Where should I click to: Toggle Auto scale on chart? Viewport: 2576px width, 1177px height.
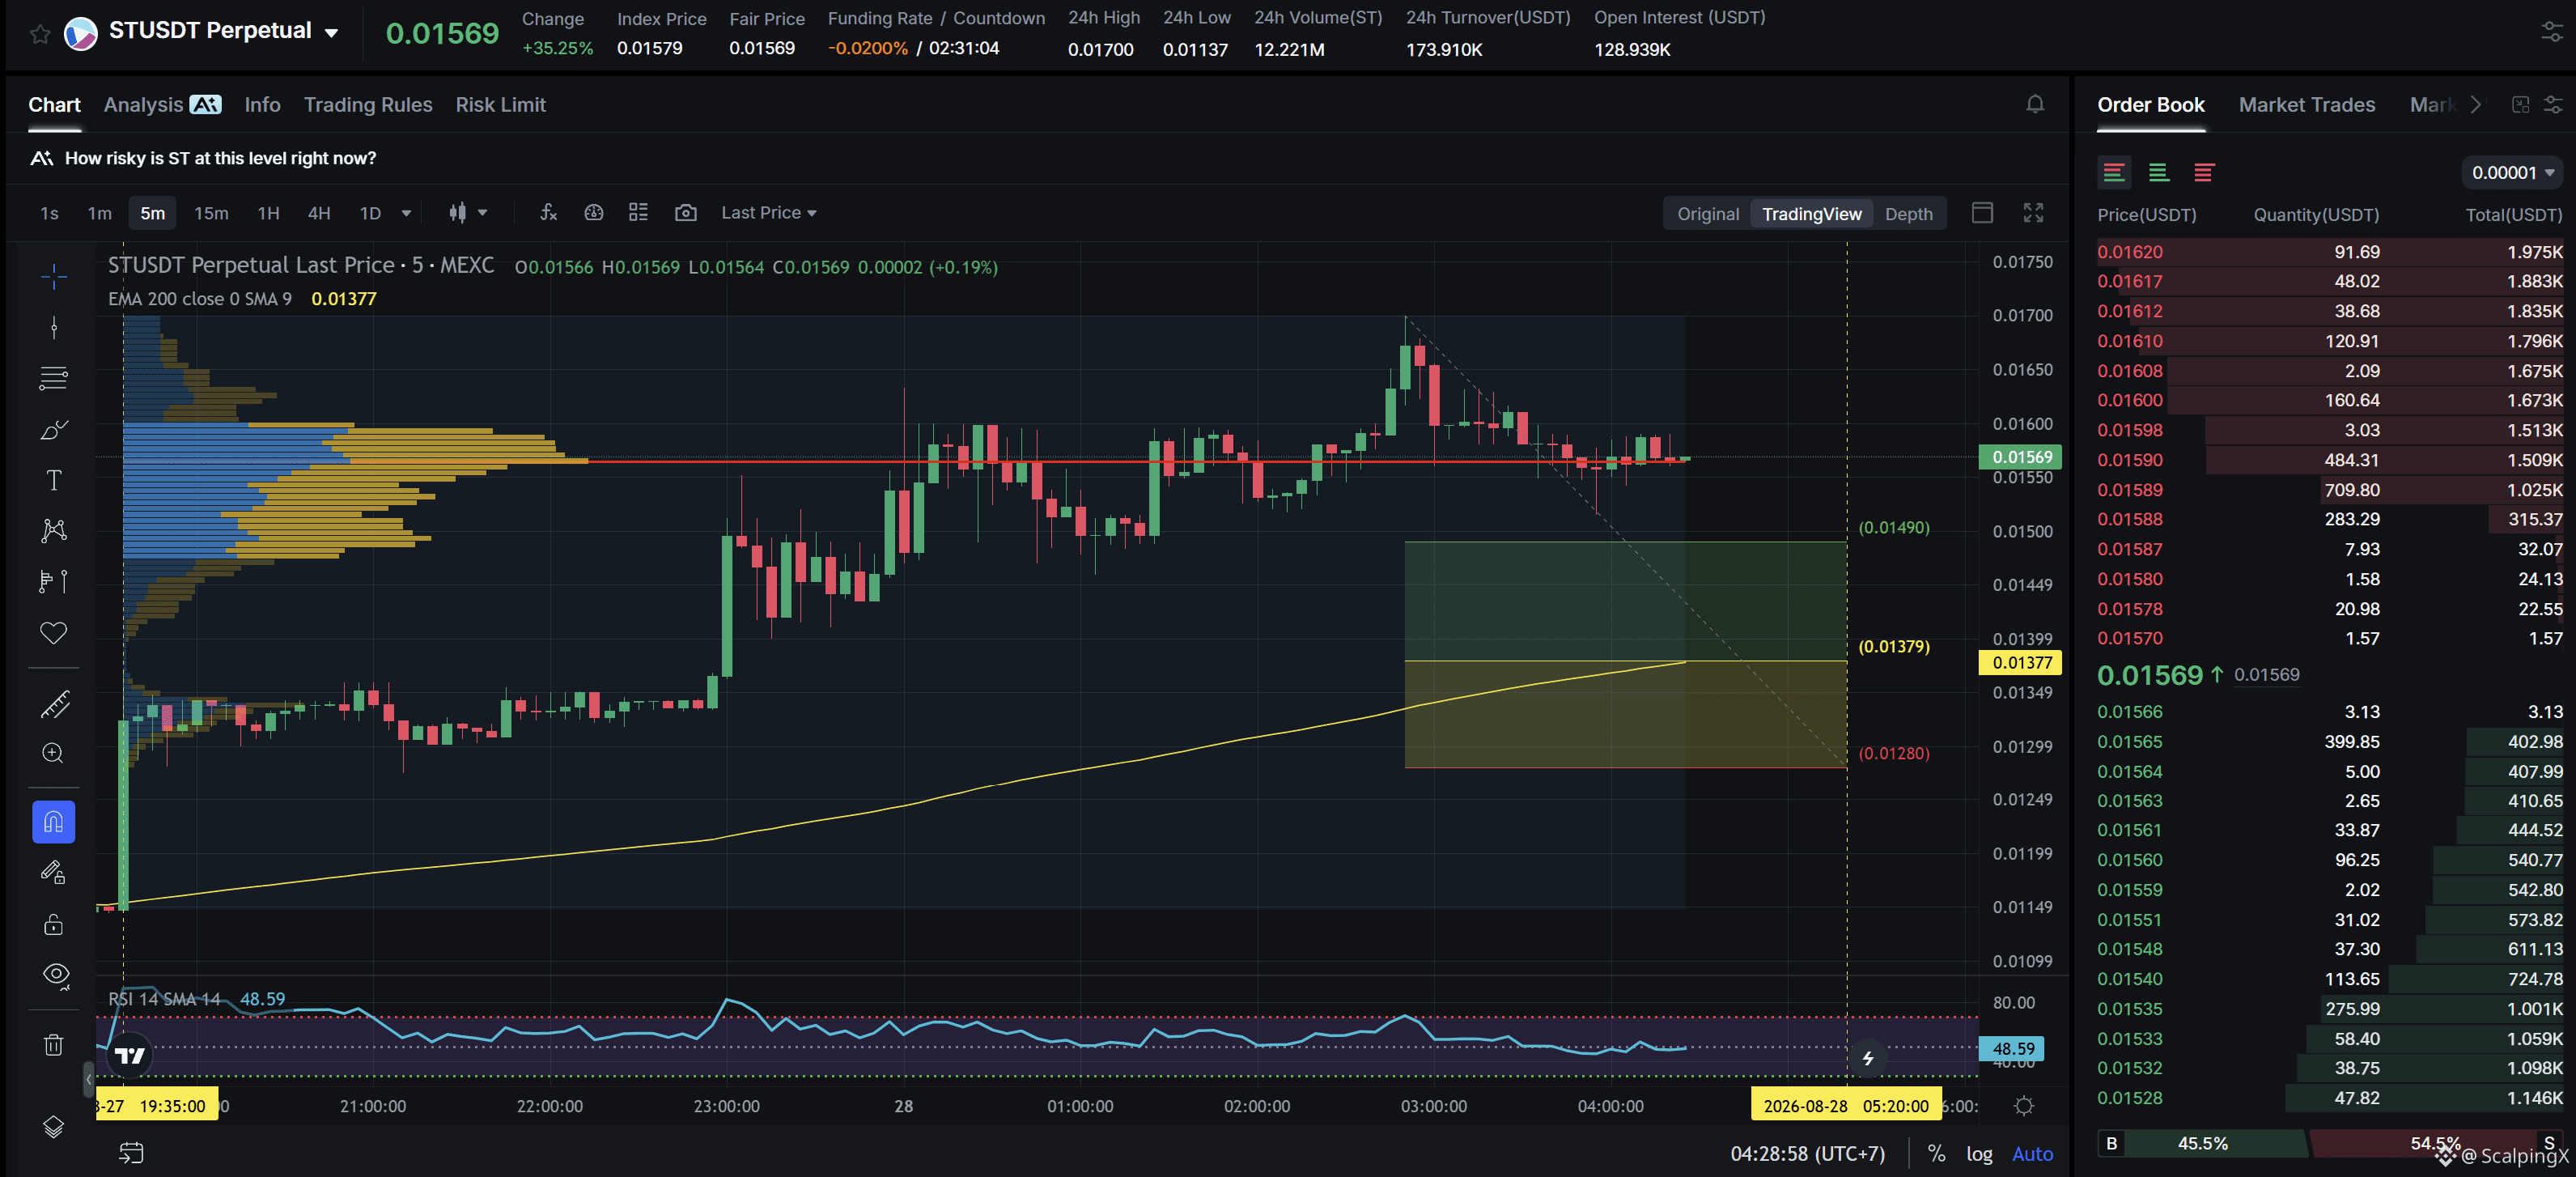[x=2032, y=1154]
